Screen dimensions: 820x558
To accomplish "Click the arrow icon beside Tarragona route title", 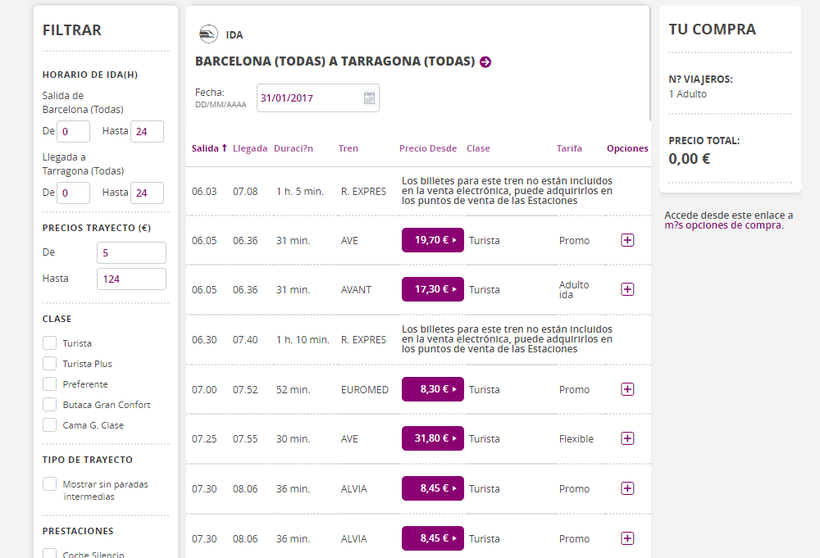I will [485, 62].
